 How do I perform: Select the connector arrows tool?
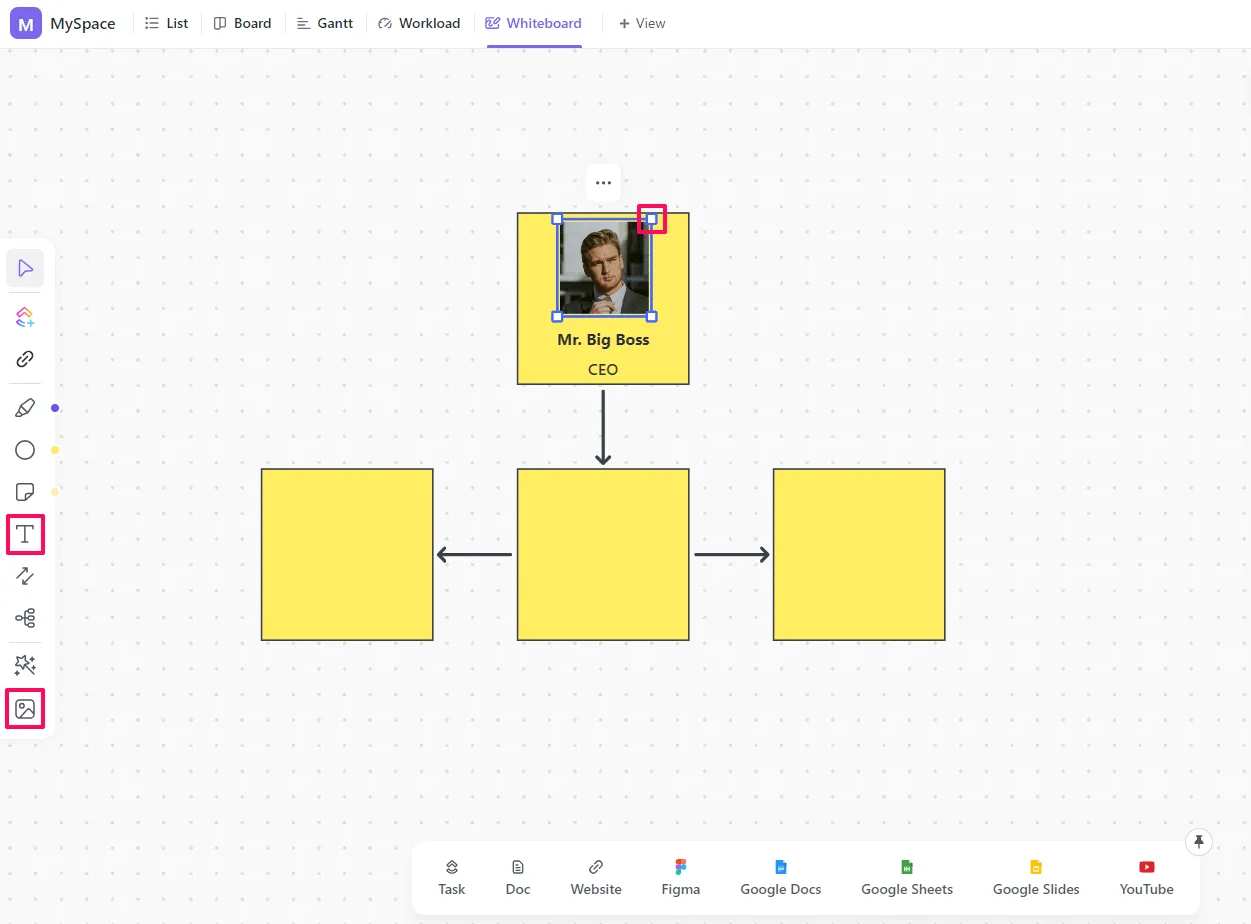click(x=25, y=576)
